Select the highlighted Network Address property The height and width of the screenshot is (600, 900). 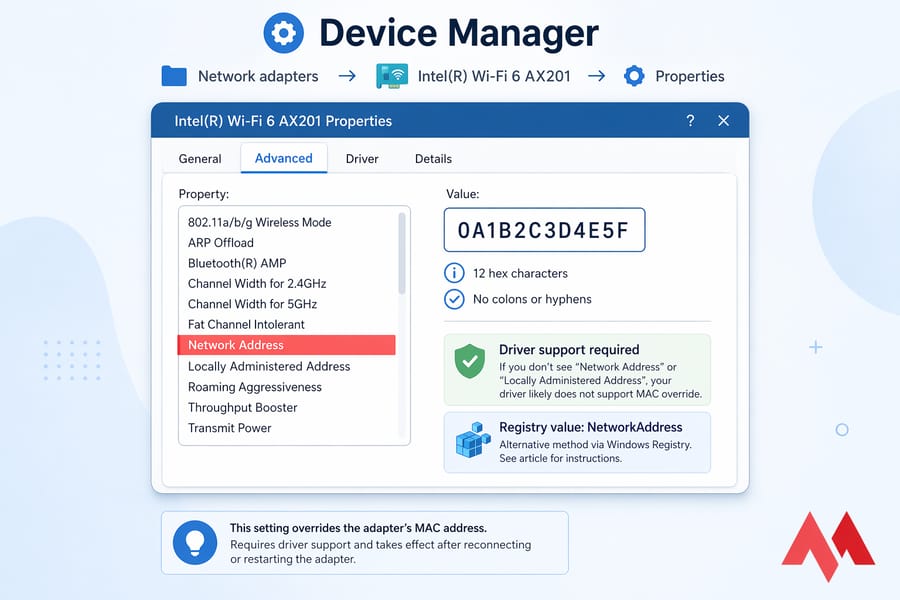coord(287,345)
